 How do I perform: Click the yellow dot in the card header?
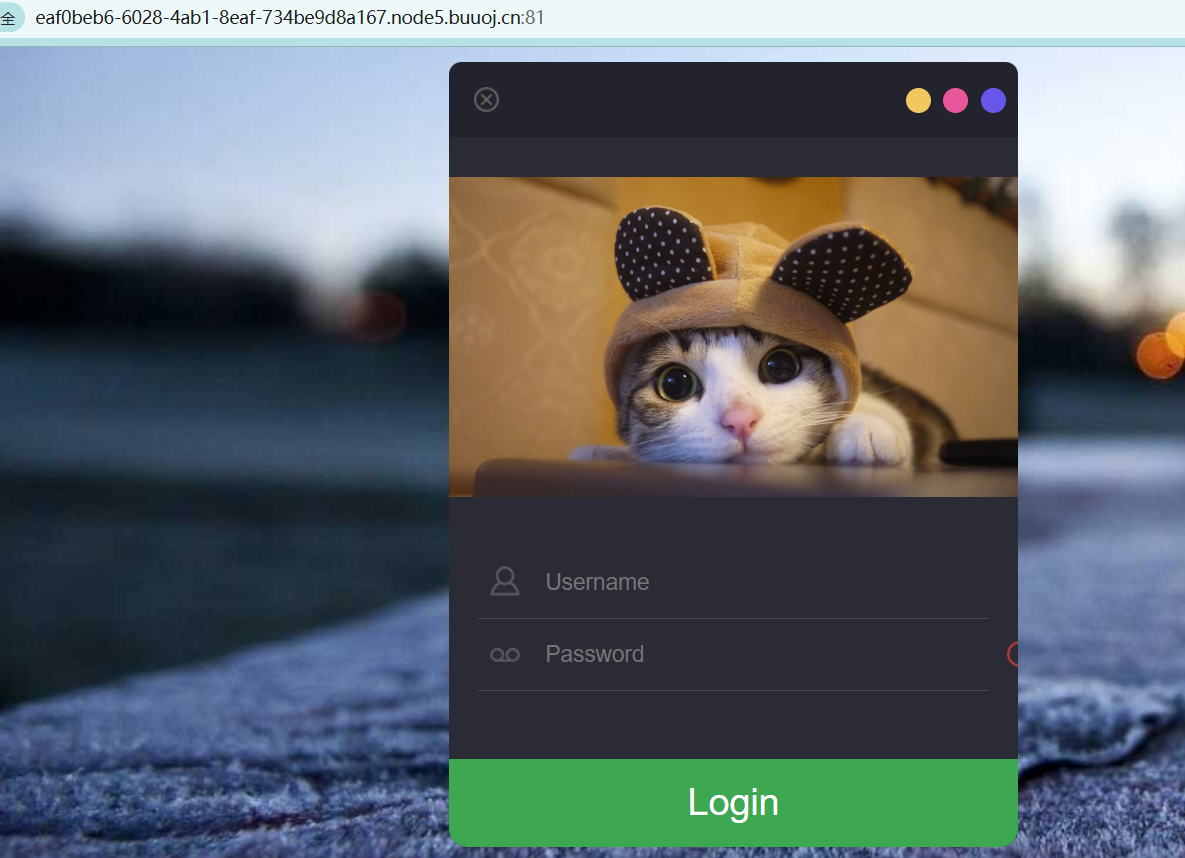pos(918,101)
